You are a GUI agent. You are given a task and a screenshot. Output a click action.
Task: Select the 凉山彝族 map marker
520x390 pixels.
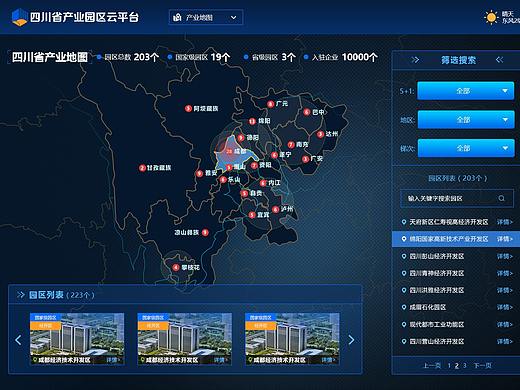(x=205, y=232)
